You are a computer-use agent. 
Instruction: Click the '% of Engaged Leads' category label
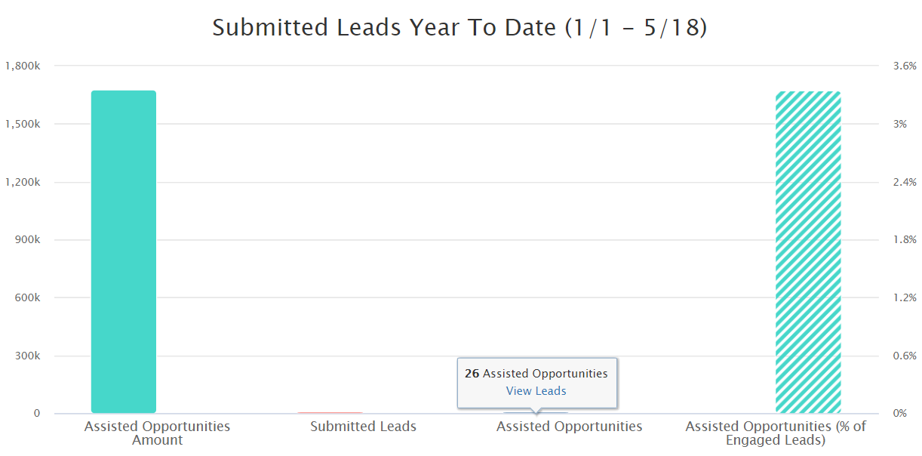click(x=776, y=433)
